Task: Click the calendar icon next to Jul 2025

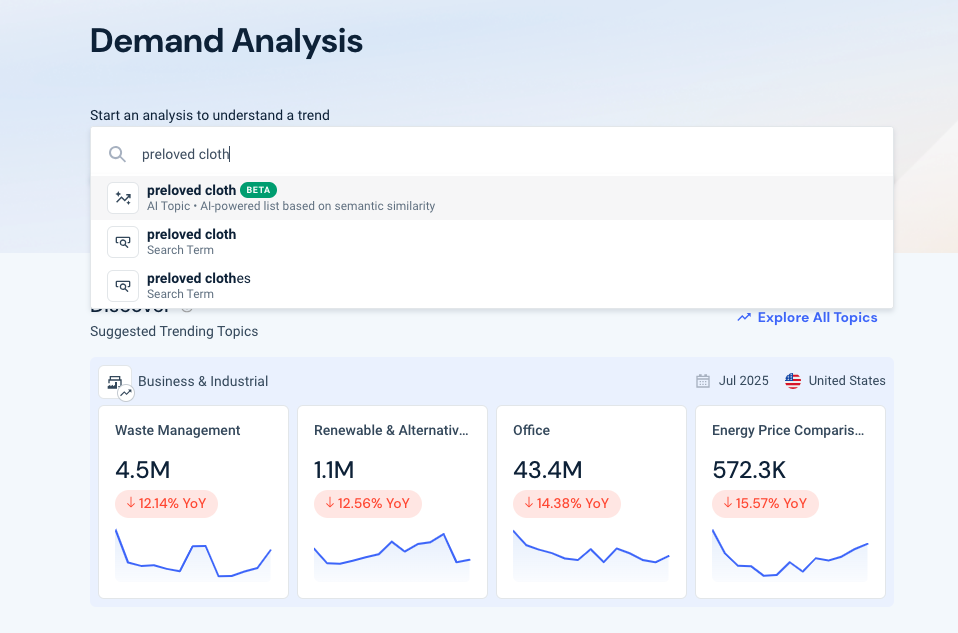Action: pos(703,381)
